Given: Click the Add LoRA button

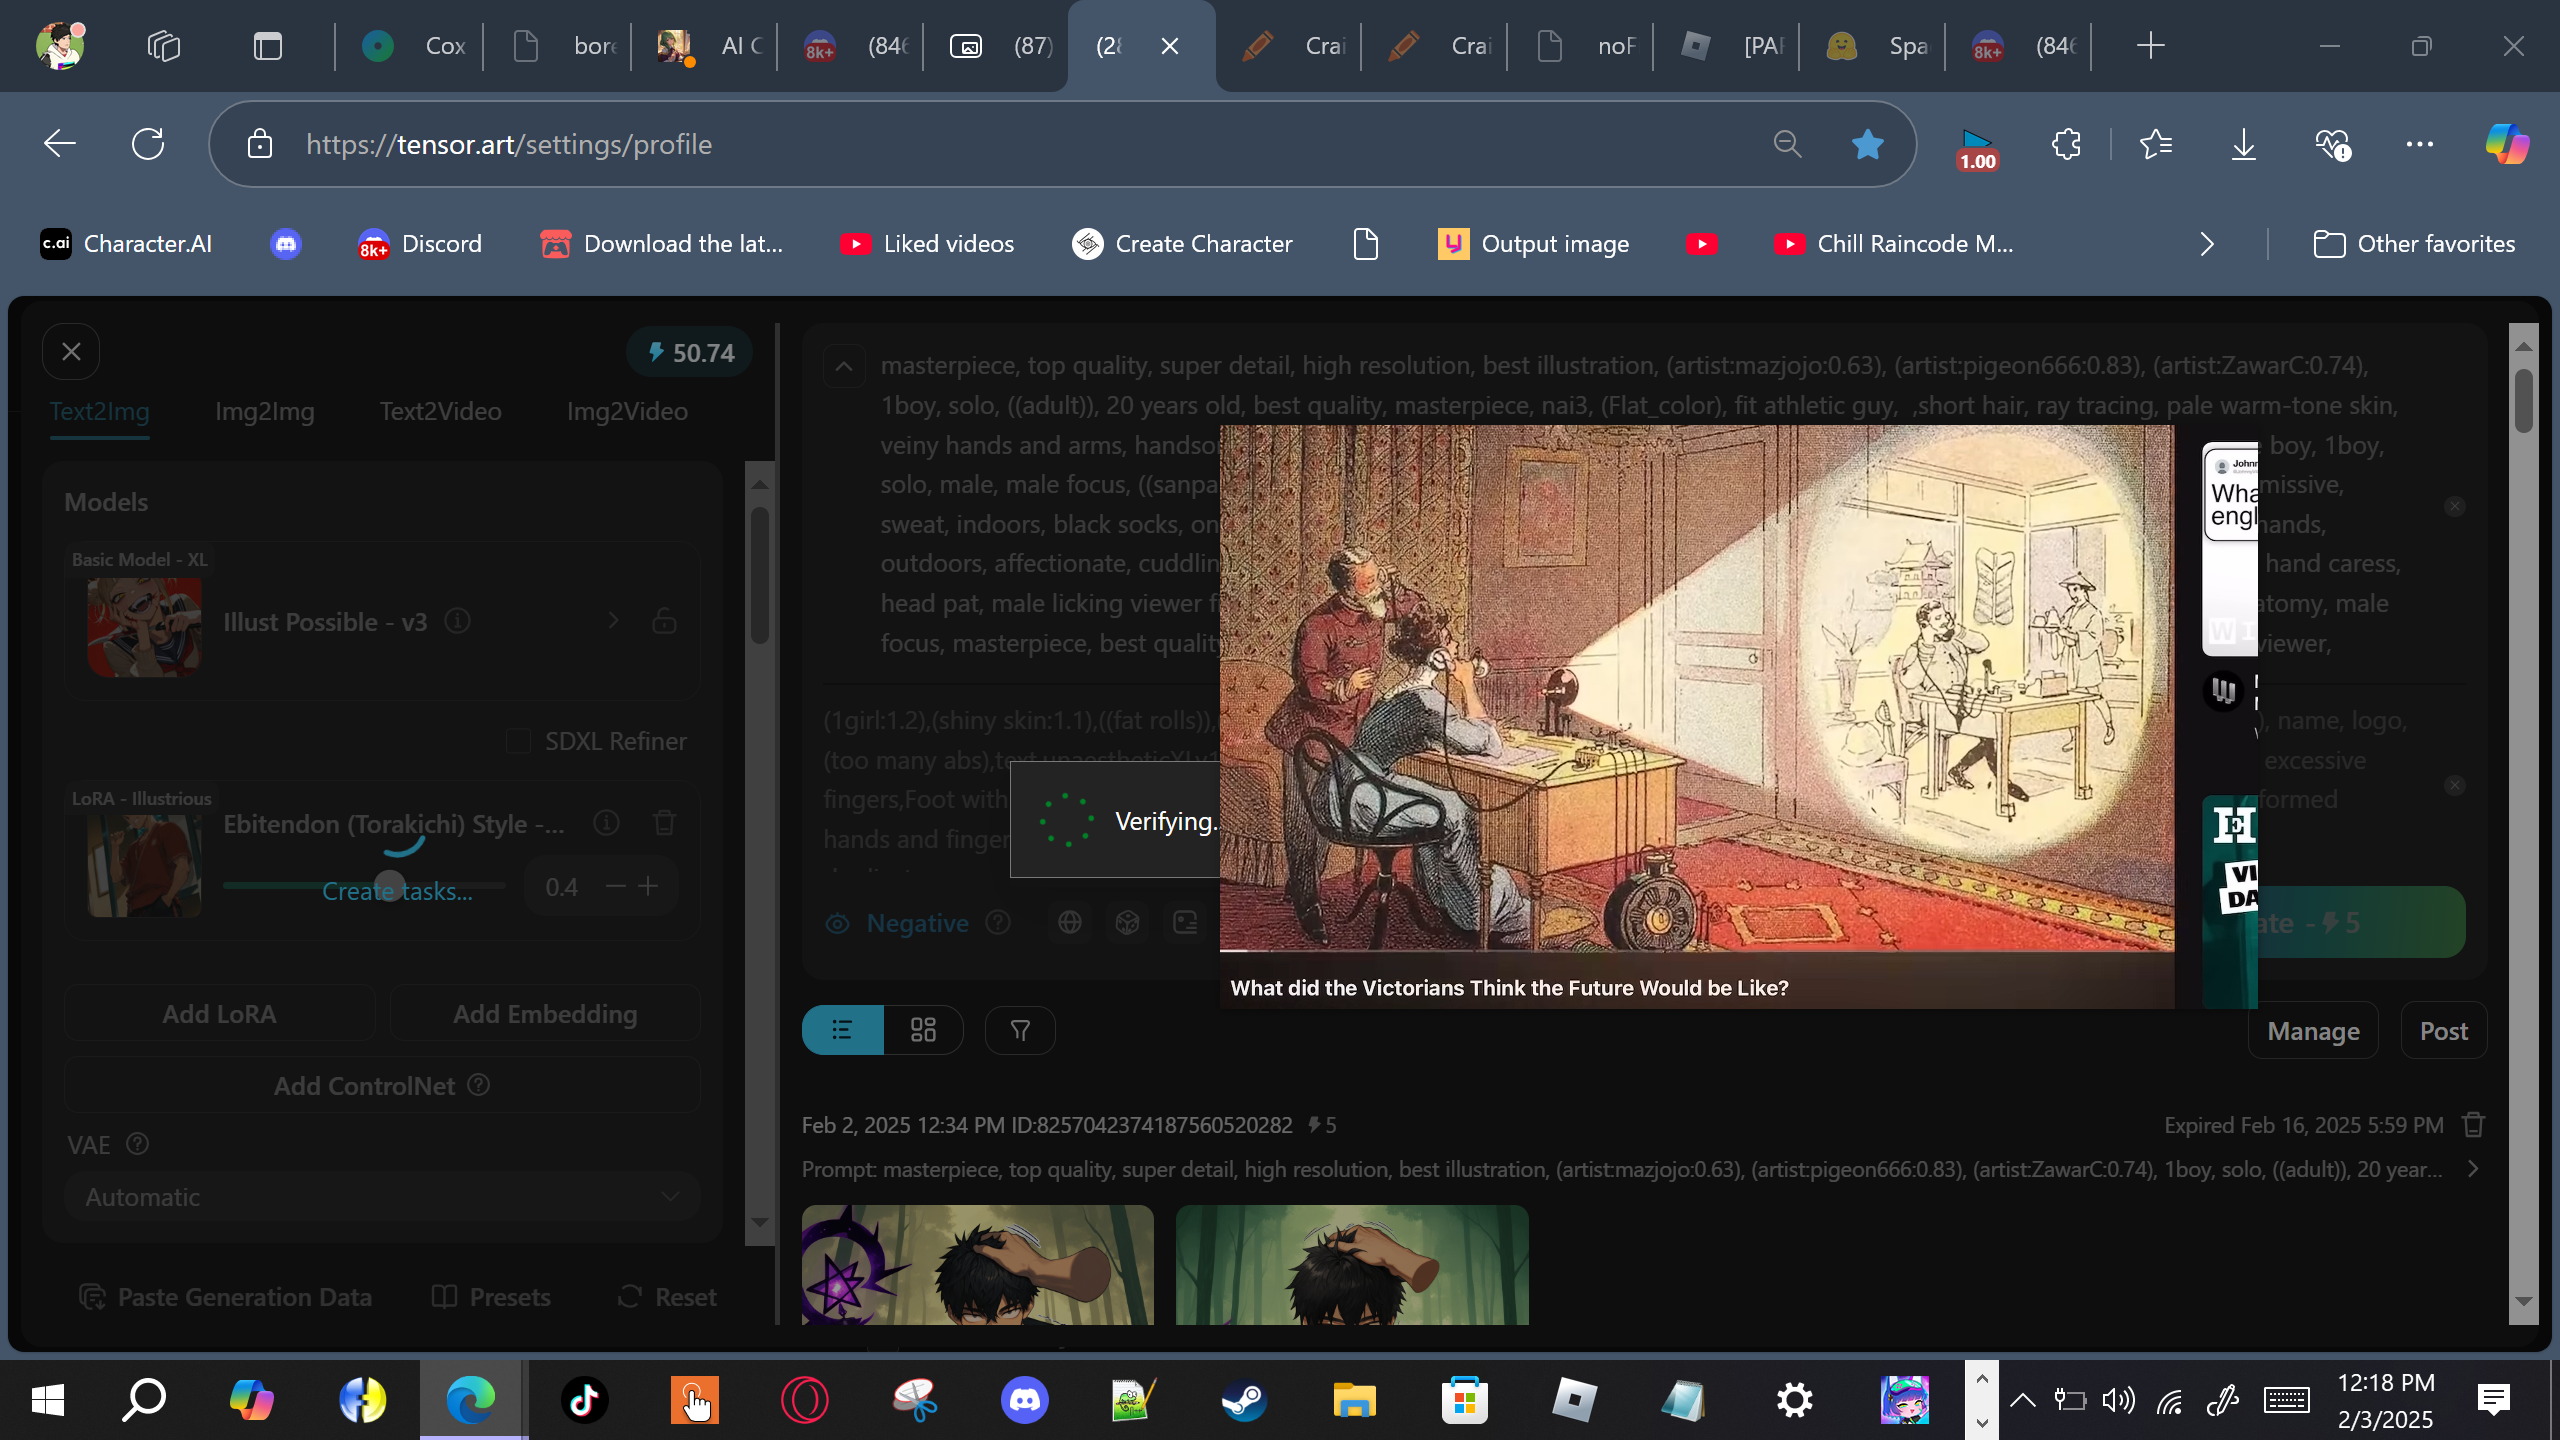Looking at the screenshot, I should click(220, 1014).
